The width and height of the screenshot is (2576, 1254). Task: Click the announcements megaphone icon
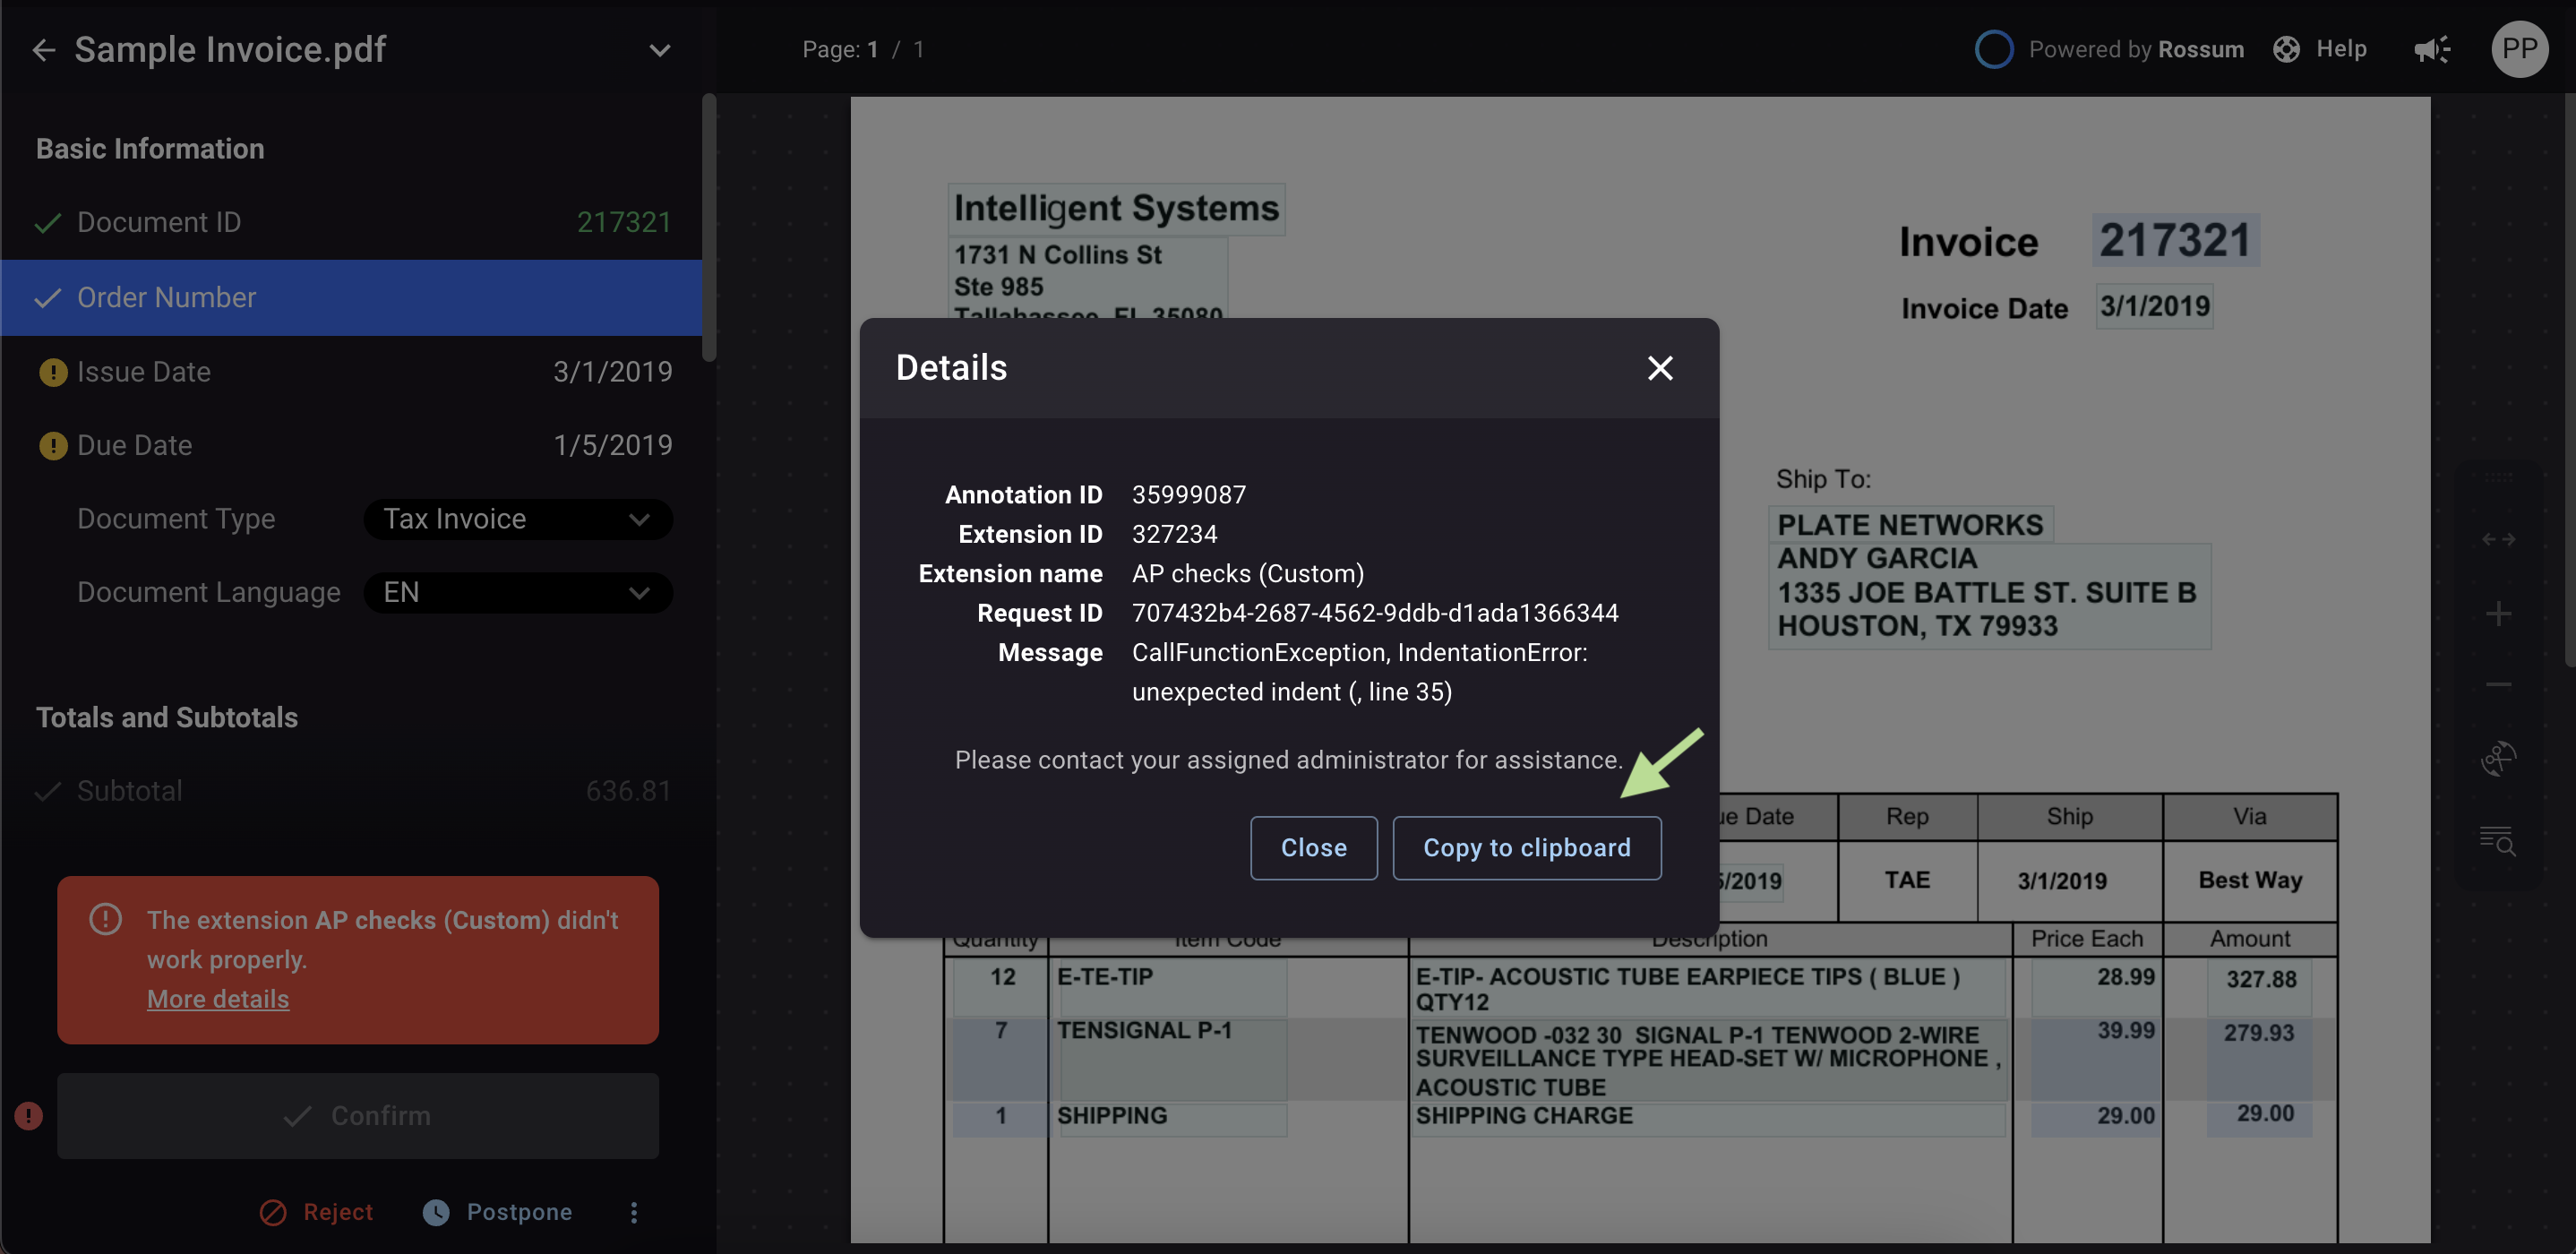(x=2431, y=49)
